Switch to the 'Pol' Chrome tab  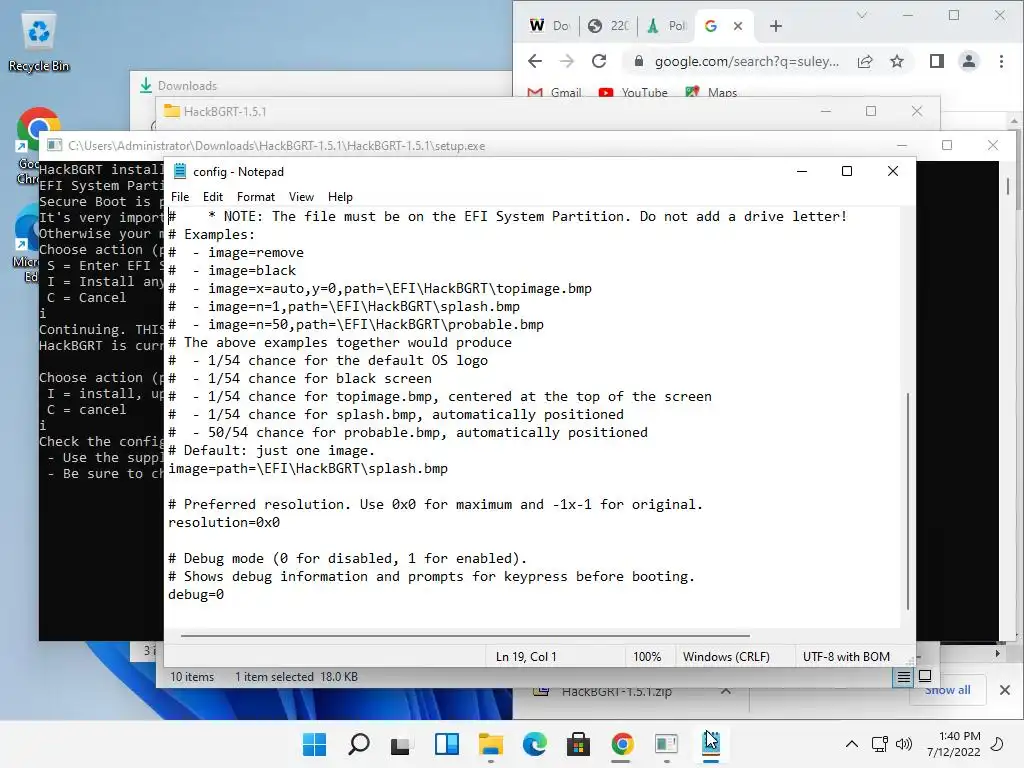667,25
